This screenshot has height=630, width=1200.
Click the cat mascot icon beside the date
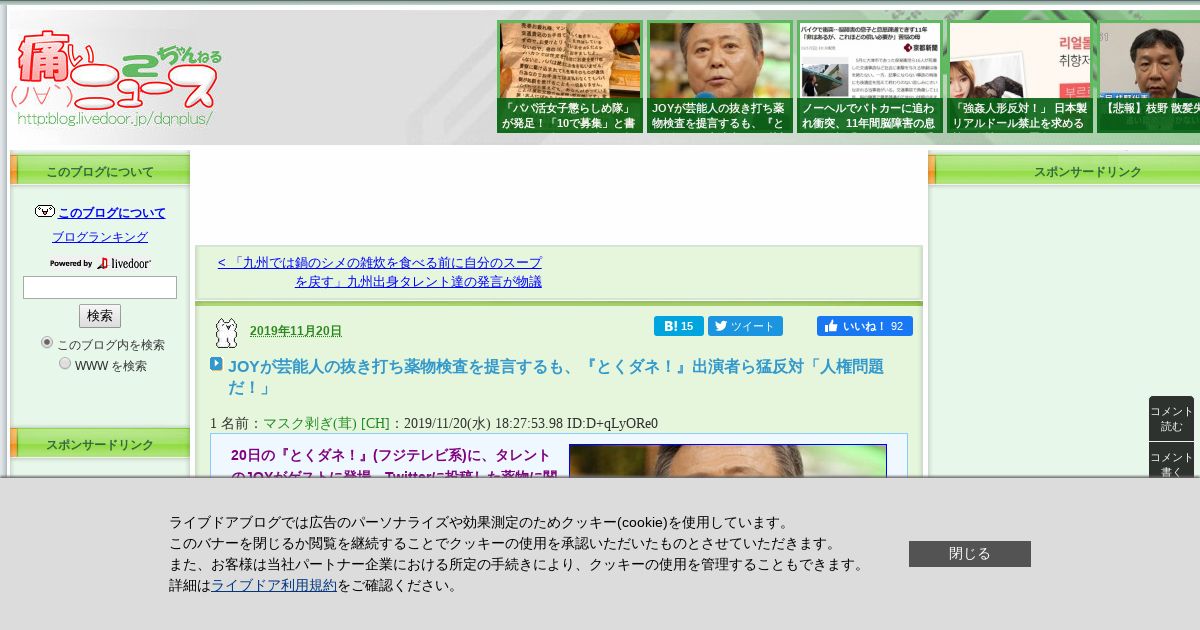coord(227,332)
